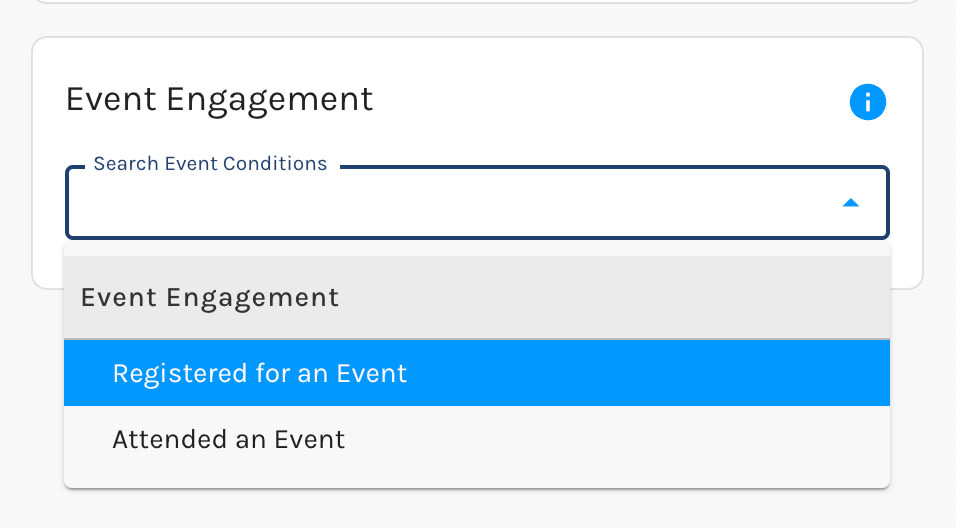956x528 pixels.
Task: Open Event Engagement help info icon
Action: pos(868,102)
